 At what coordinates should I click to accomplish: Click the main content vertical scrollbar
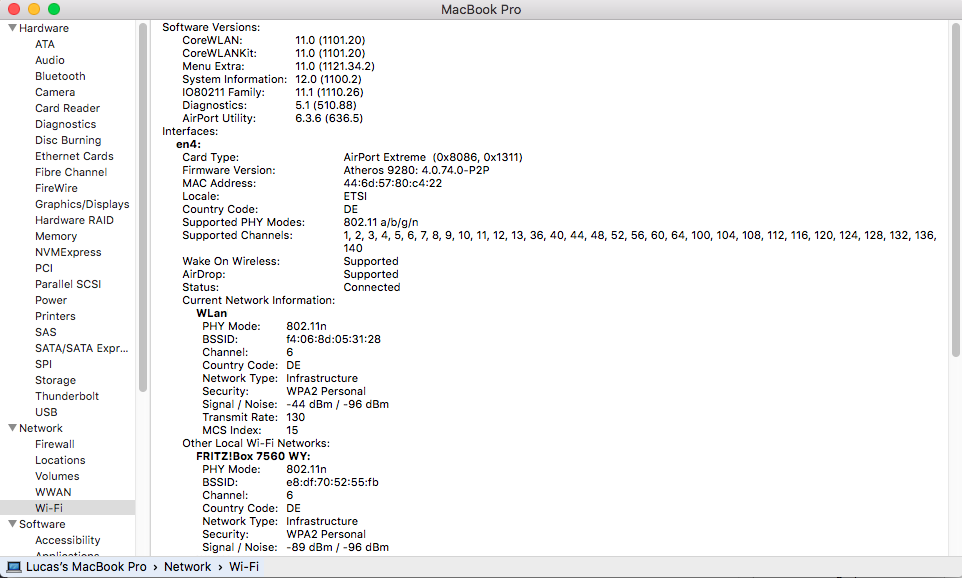956,190
